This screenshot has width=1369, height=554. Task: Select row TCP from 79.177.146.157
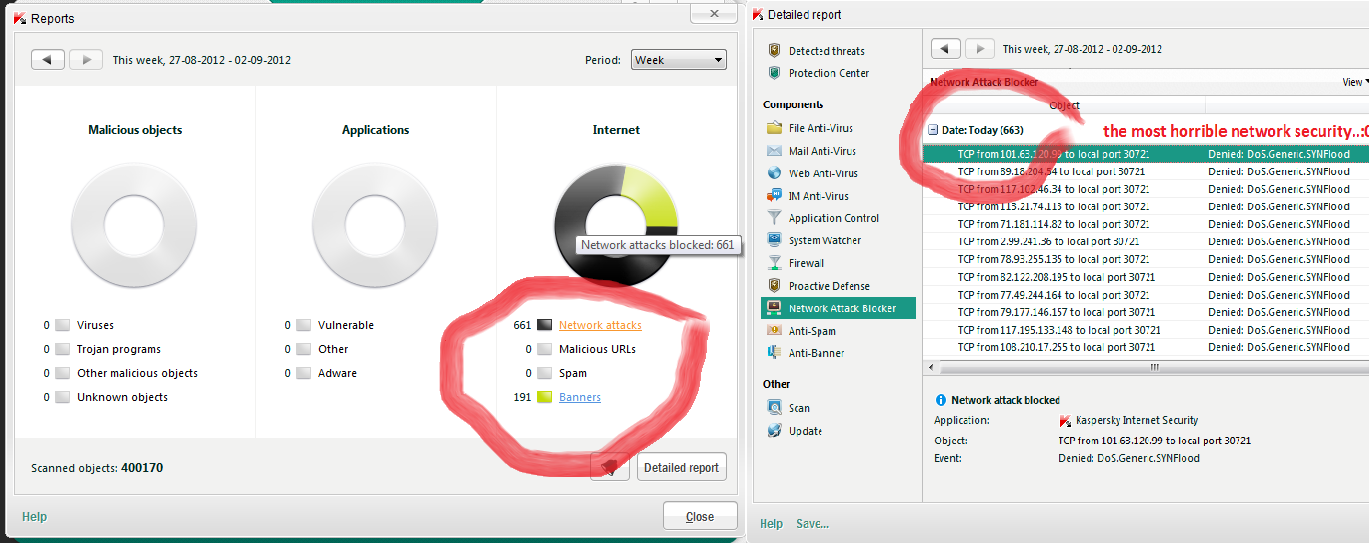[1146, 312]
